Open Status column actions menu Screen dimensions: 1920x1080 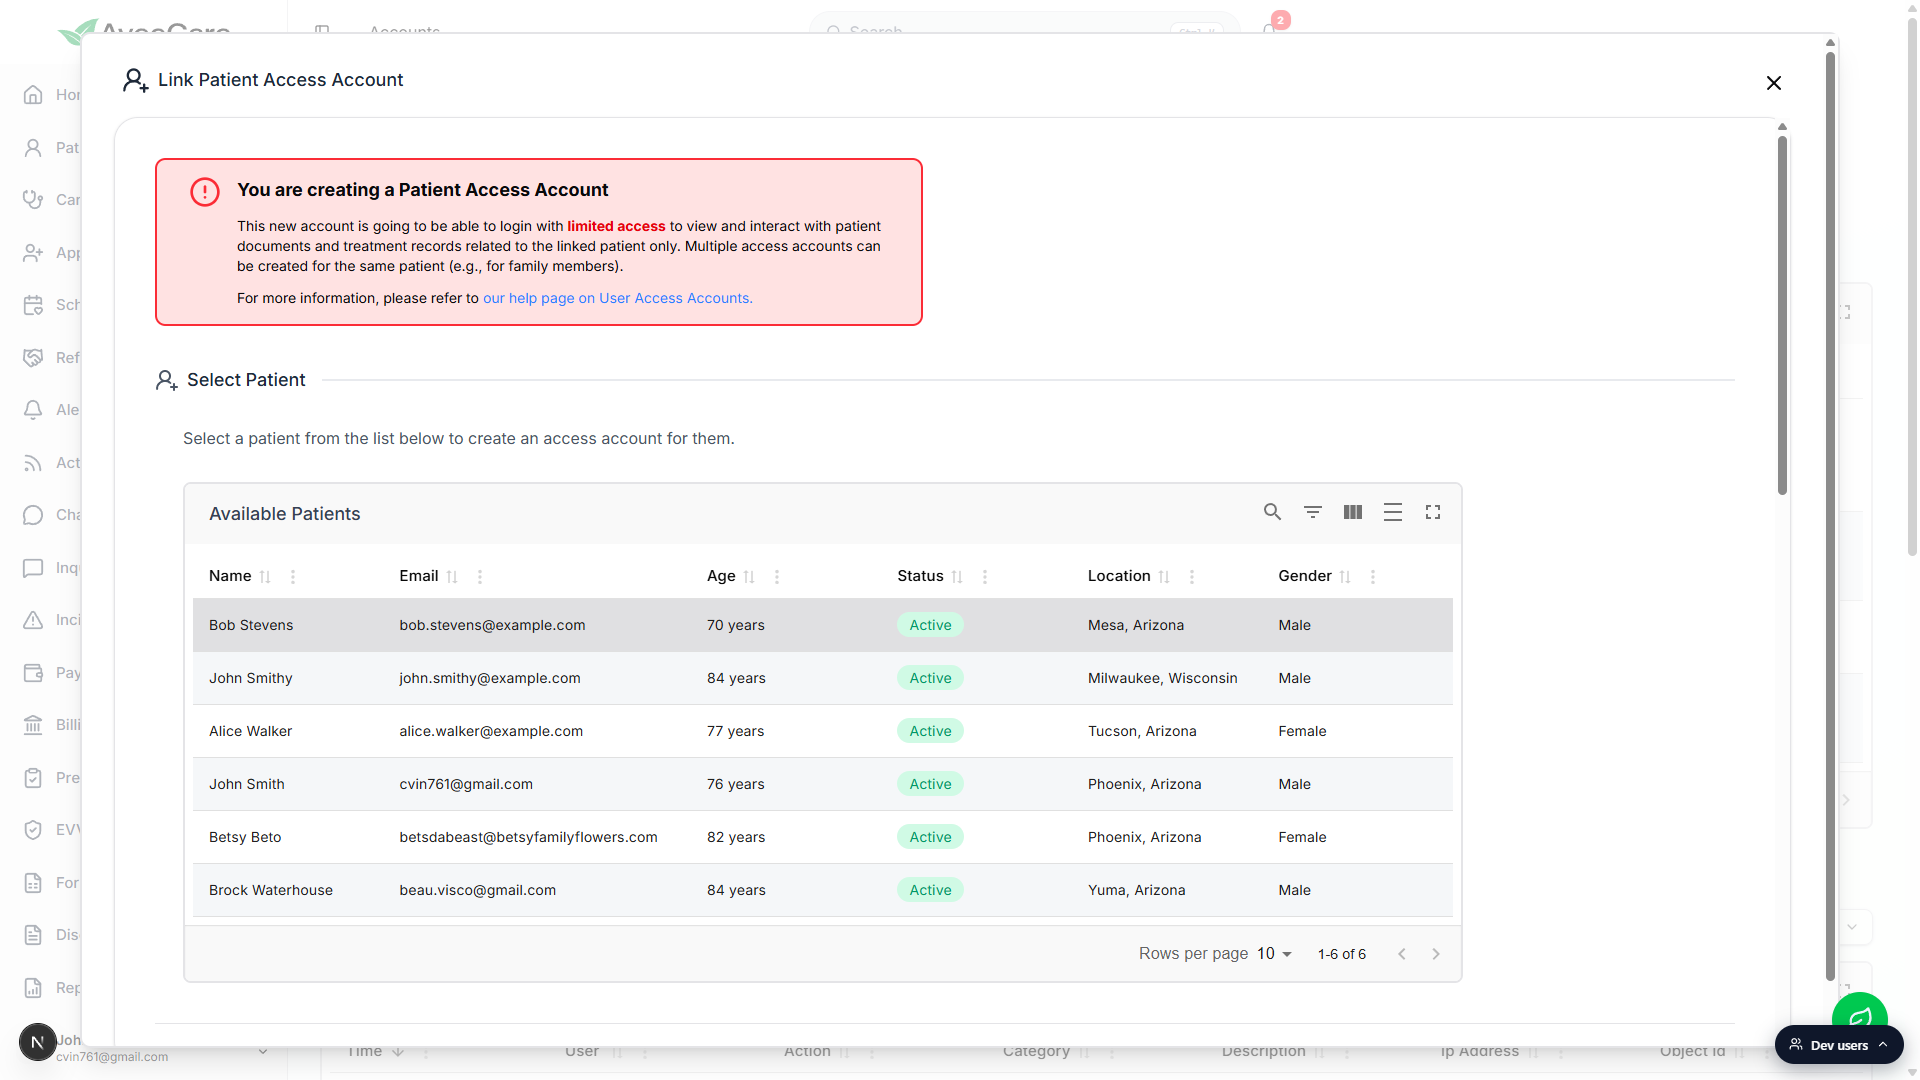pos(985,577)
